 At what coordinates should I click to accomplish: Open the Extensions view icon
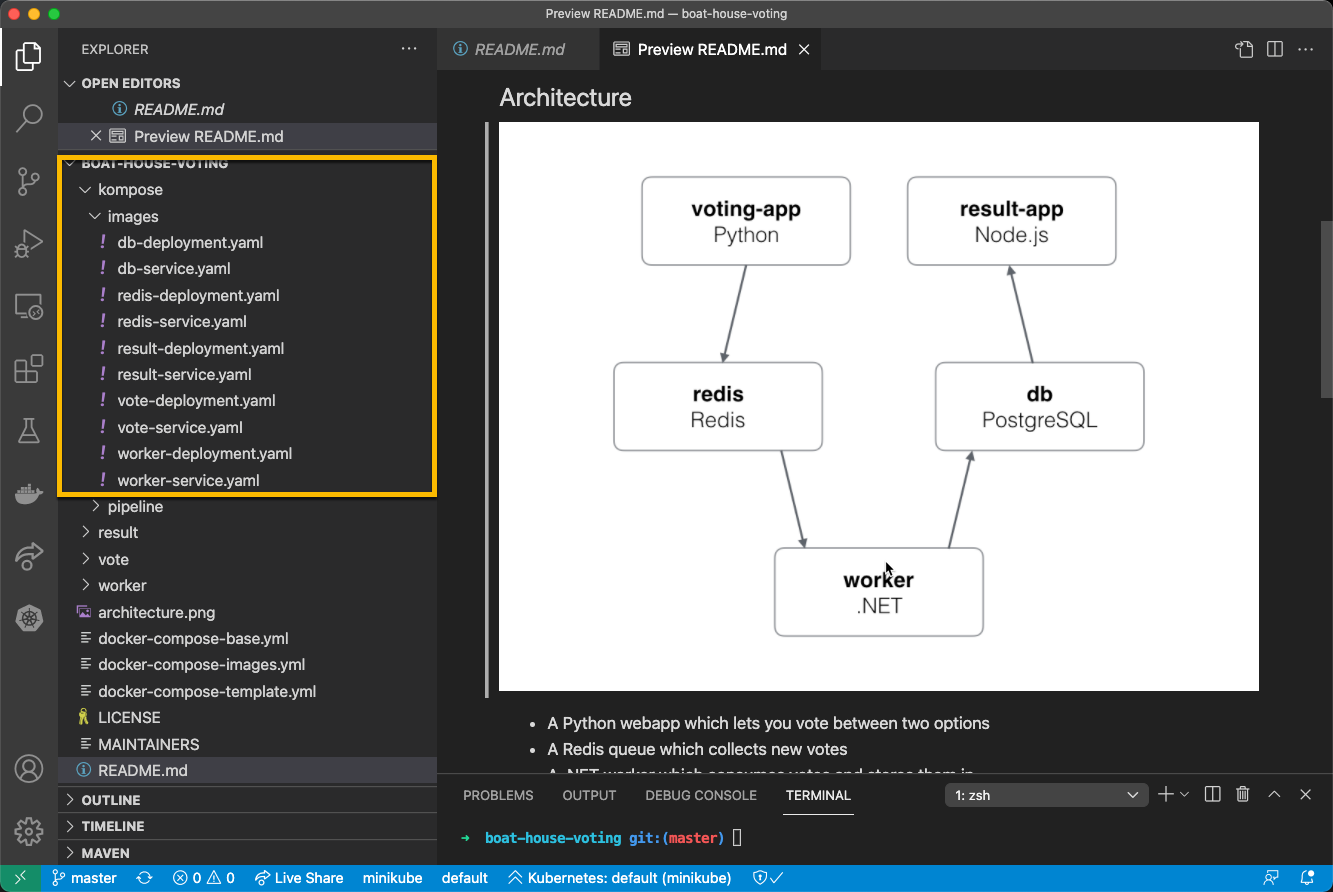point(28,369)
